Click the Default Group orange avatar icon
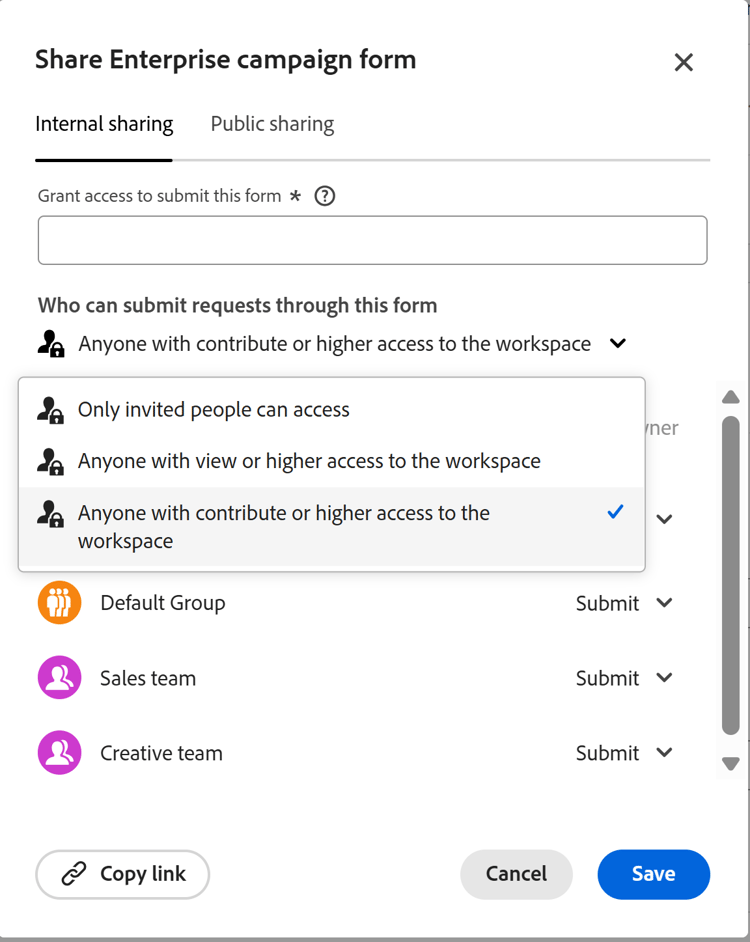Screen dimensions: 750x942 59,603
